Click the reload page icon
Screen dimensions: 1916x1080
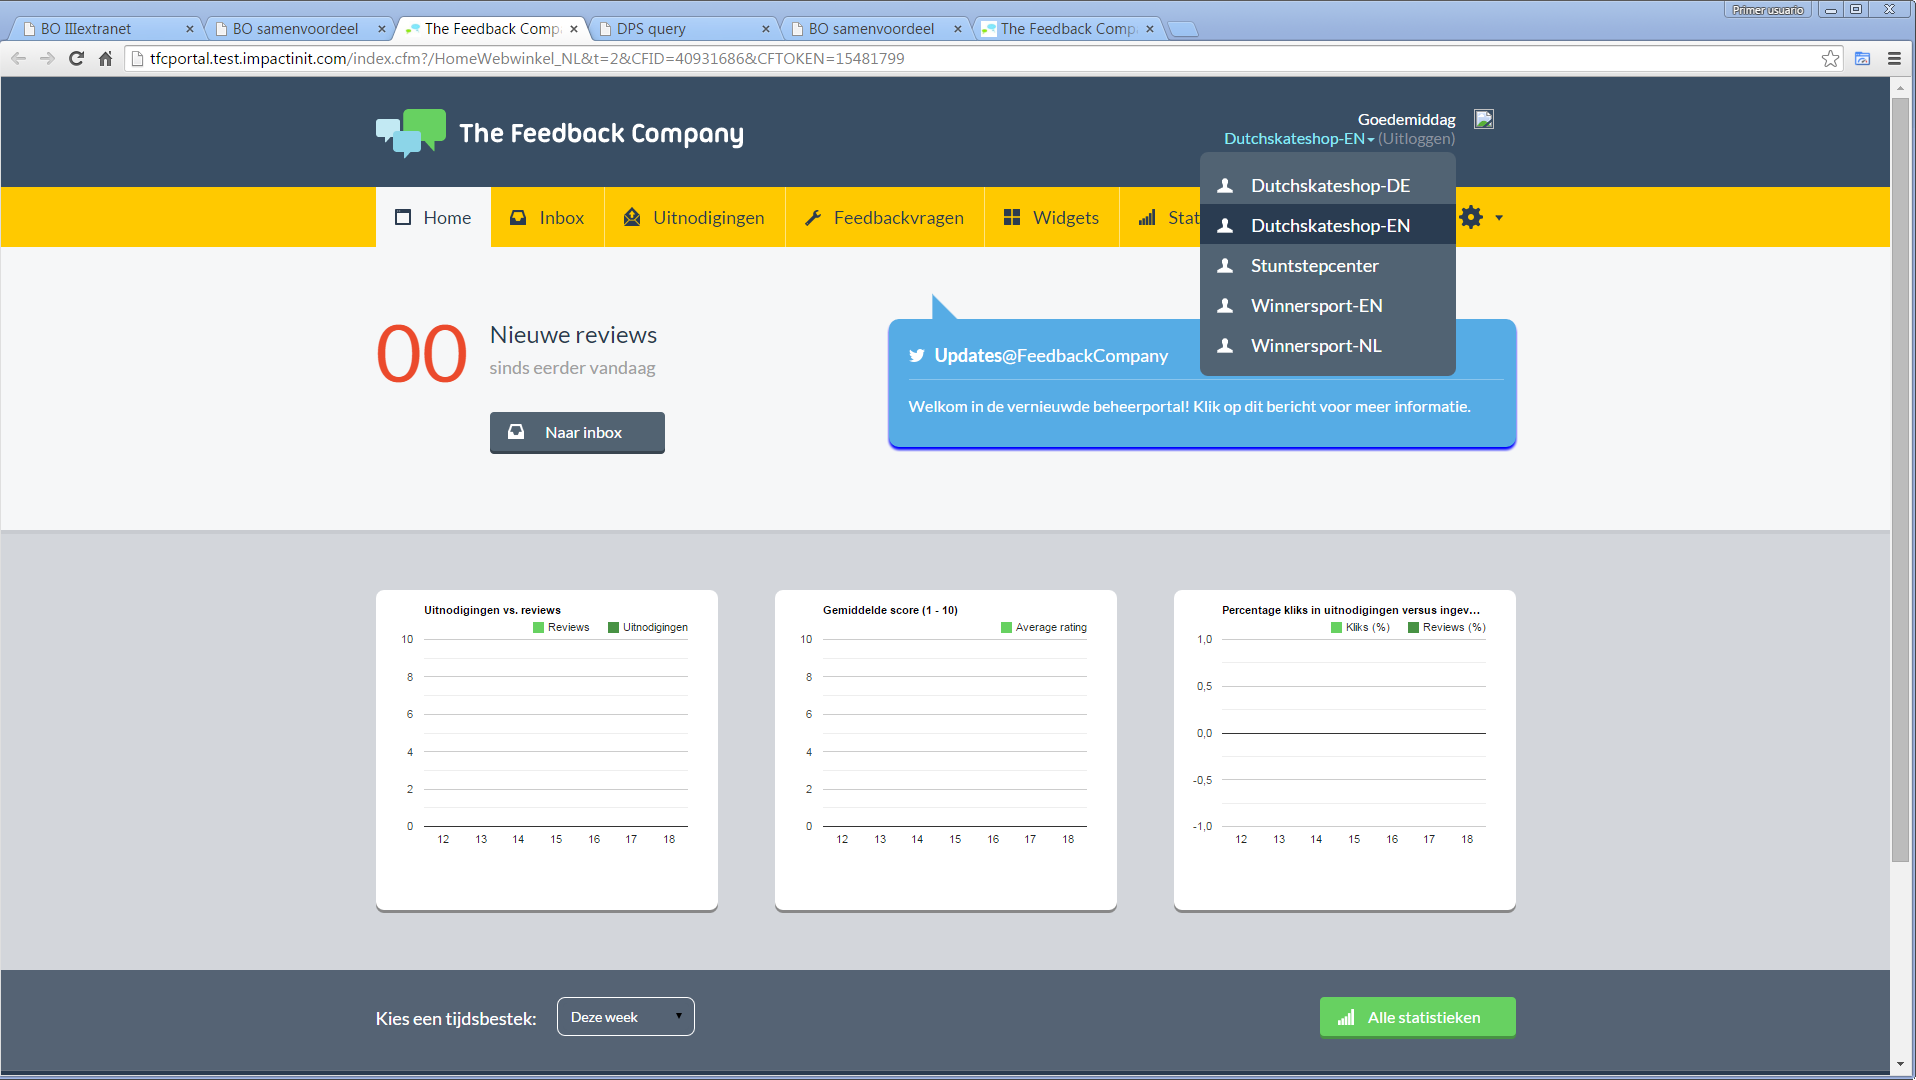tap(76, 59)
